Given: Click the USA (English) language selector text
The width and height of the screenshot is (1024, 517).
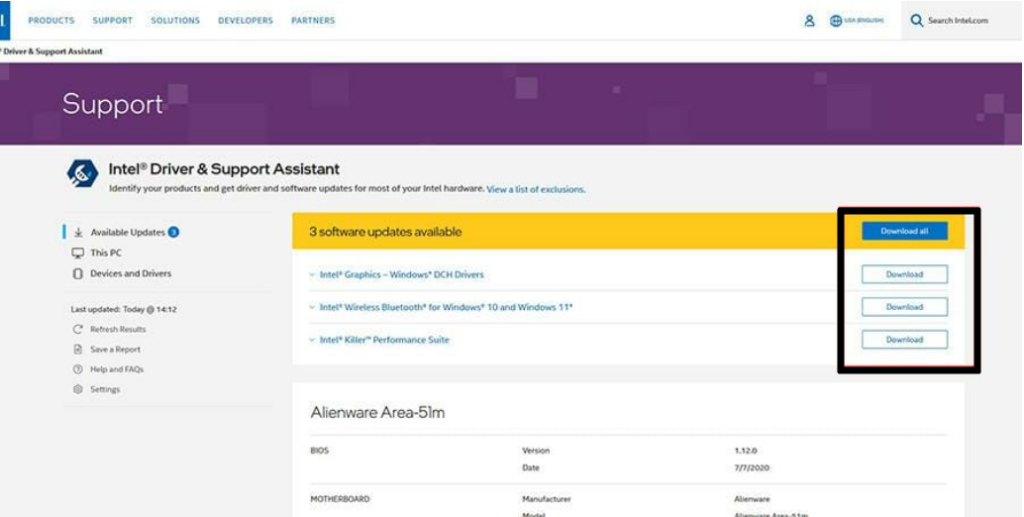Looking at the screenshot, I should click(863, 21).
